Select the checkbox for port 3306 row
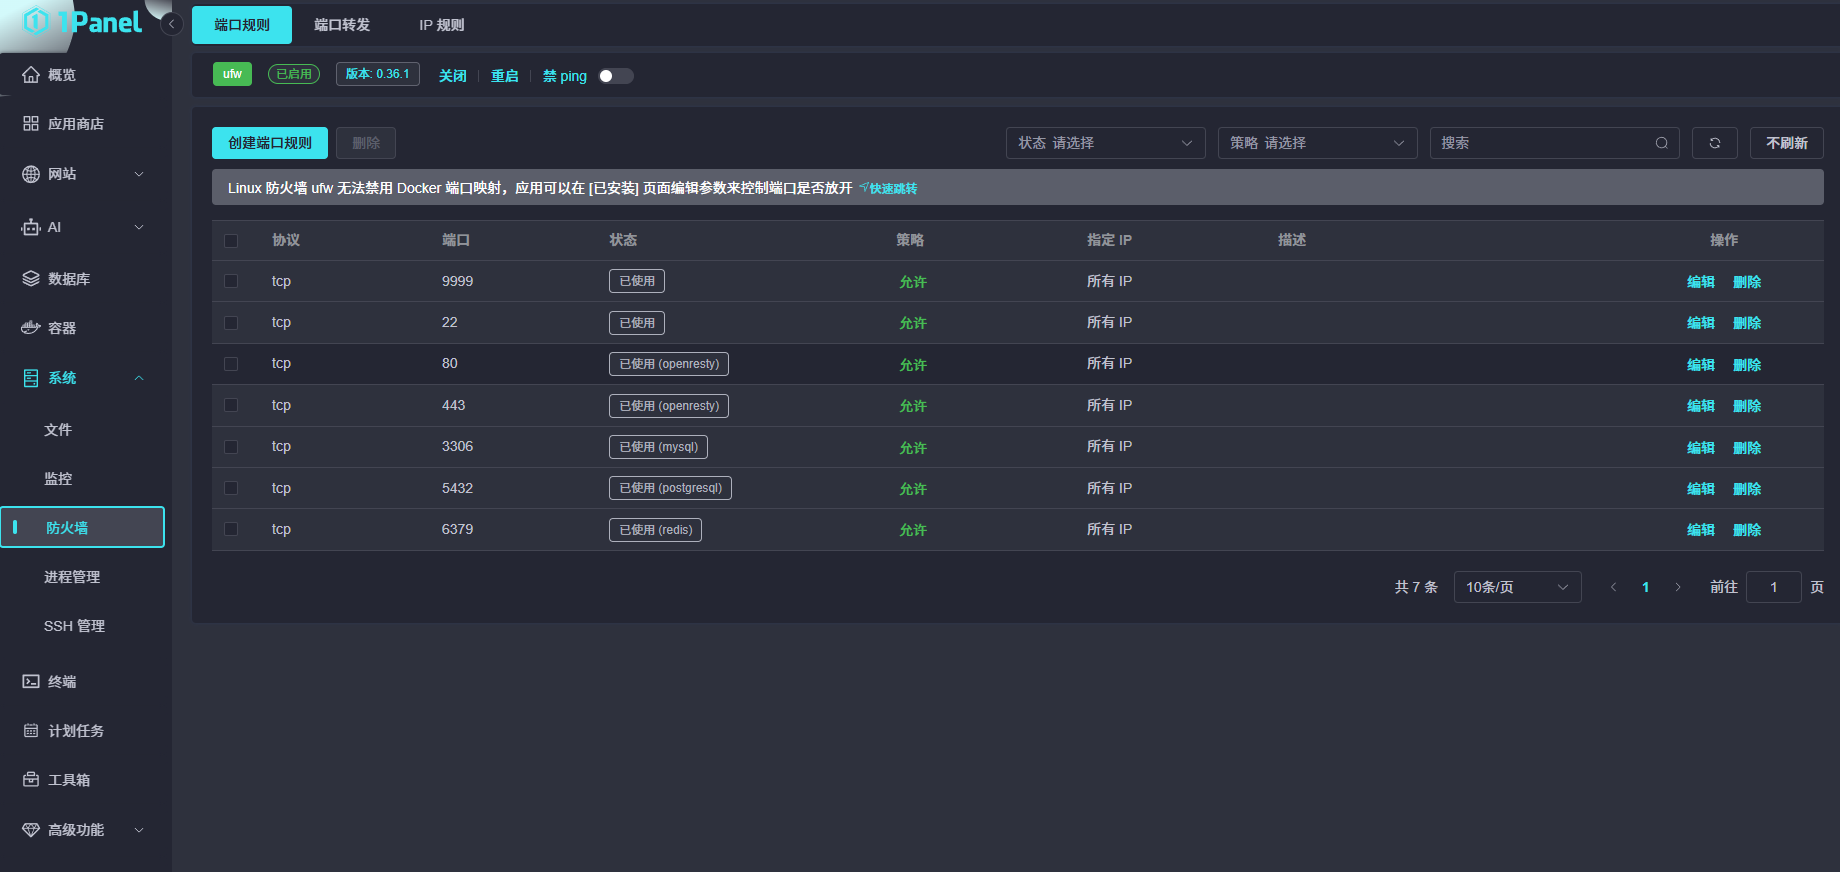Screen dimensions: 1840x872 (231, 447)
